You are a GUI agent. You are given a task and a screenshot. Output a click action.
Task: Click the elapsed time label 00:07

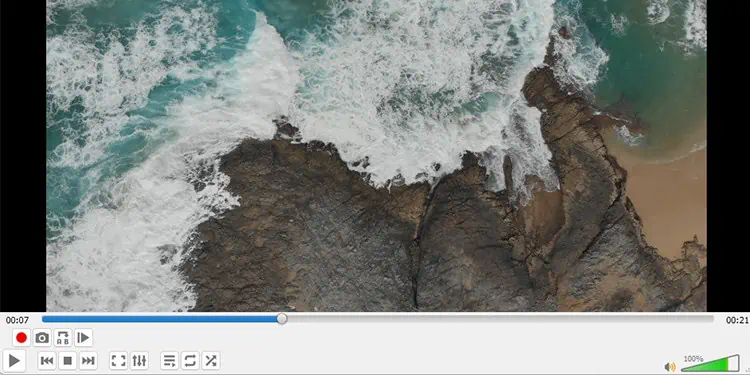pyautogui.click(x=17, y=320)
